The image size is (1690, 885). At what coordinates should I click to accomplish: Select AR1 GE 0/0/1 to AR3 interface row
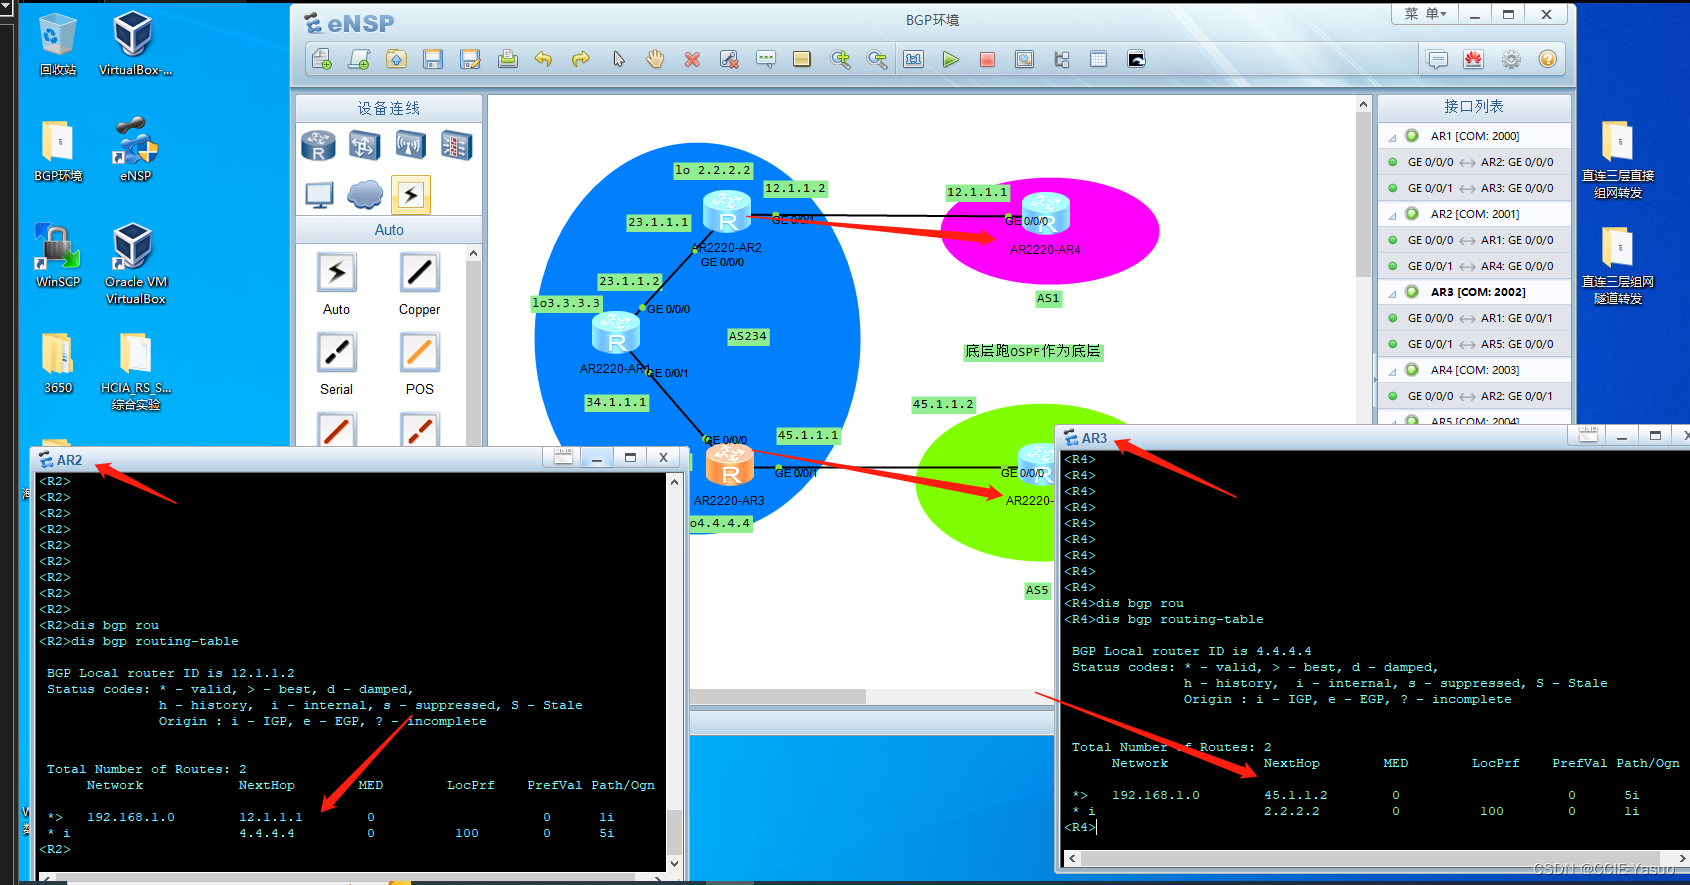[1474, 188]
